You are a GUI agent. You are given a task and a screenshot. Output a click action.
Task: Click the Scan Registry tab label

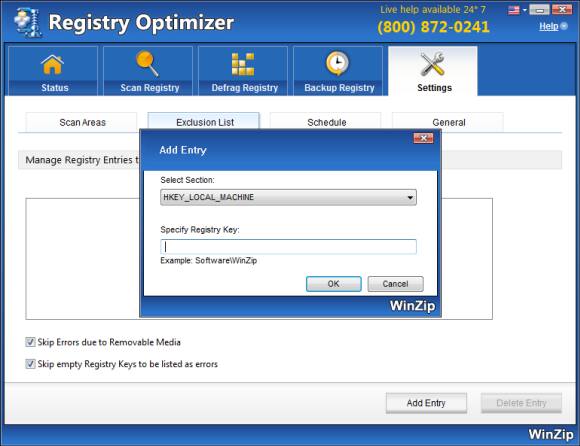[x=150, y=88]
